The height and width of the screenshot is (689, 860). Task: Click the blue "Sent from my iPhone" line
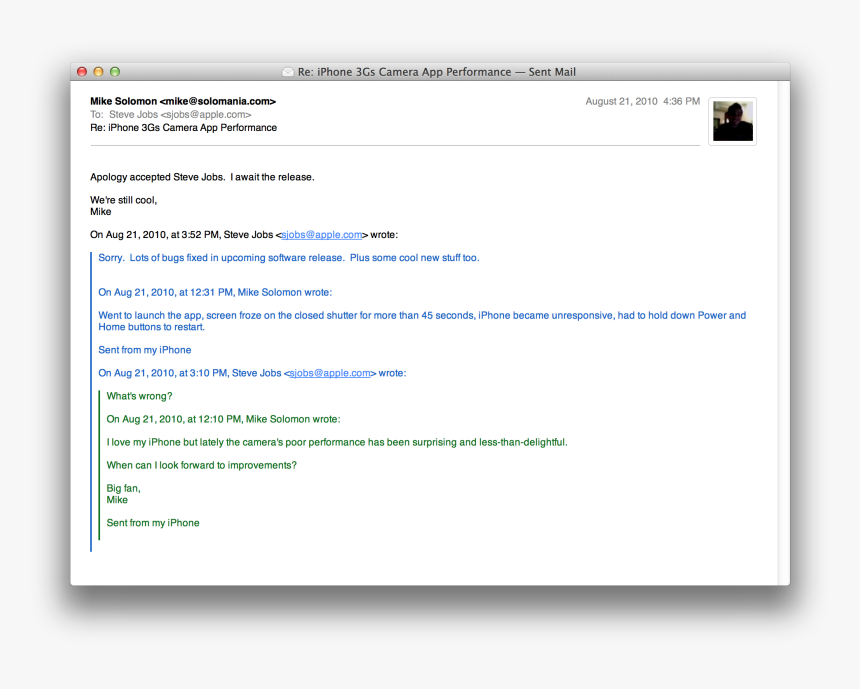(x=144, y=350)
